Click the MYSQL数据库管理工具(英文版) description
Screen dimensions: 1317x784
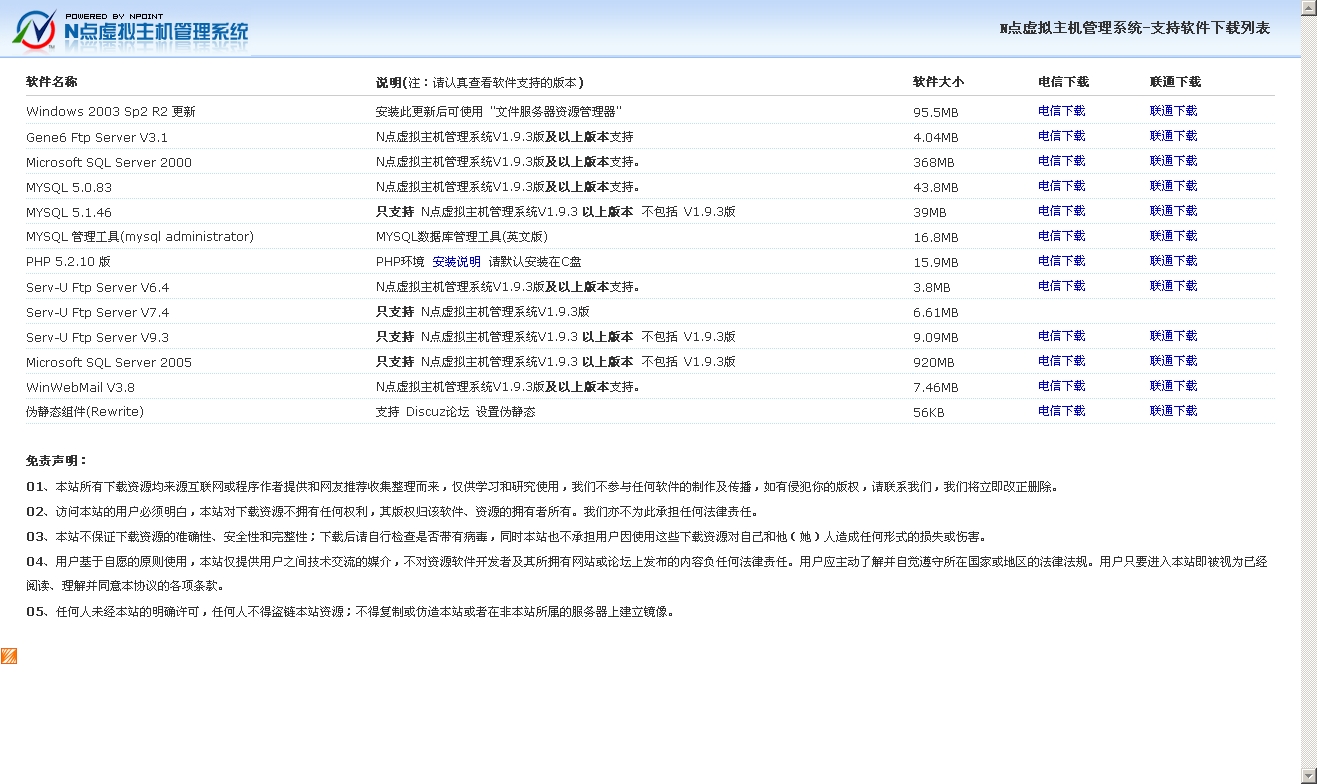(462, 237)
